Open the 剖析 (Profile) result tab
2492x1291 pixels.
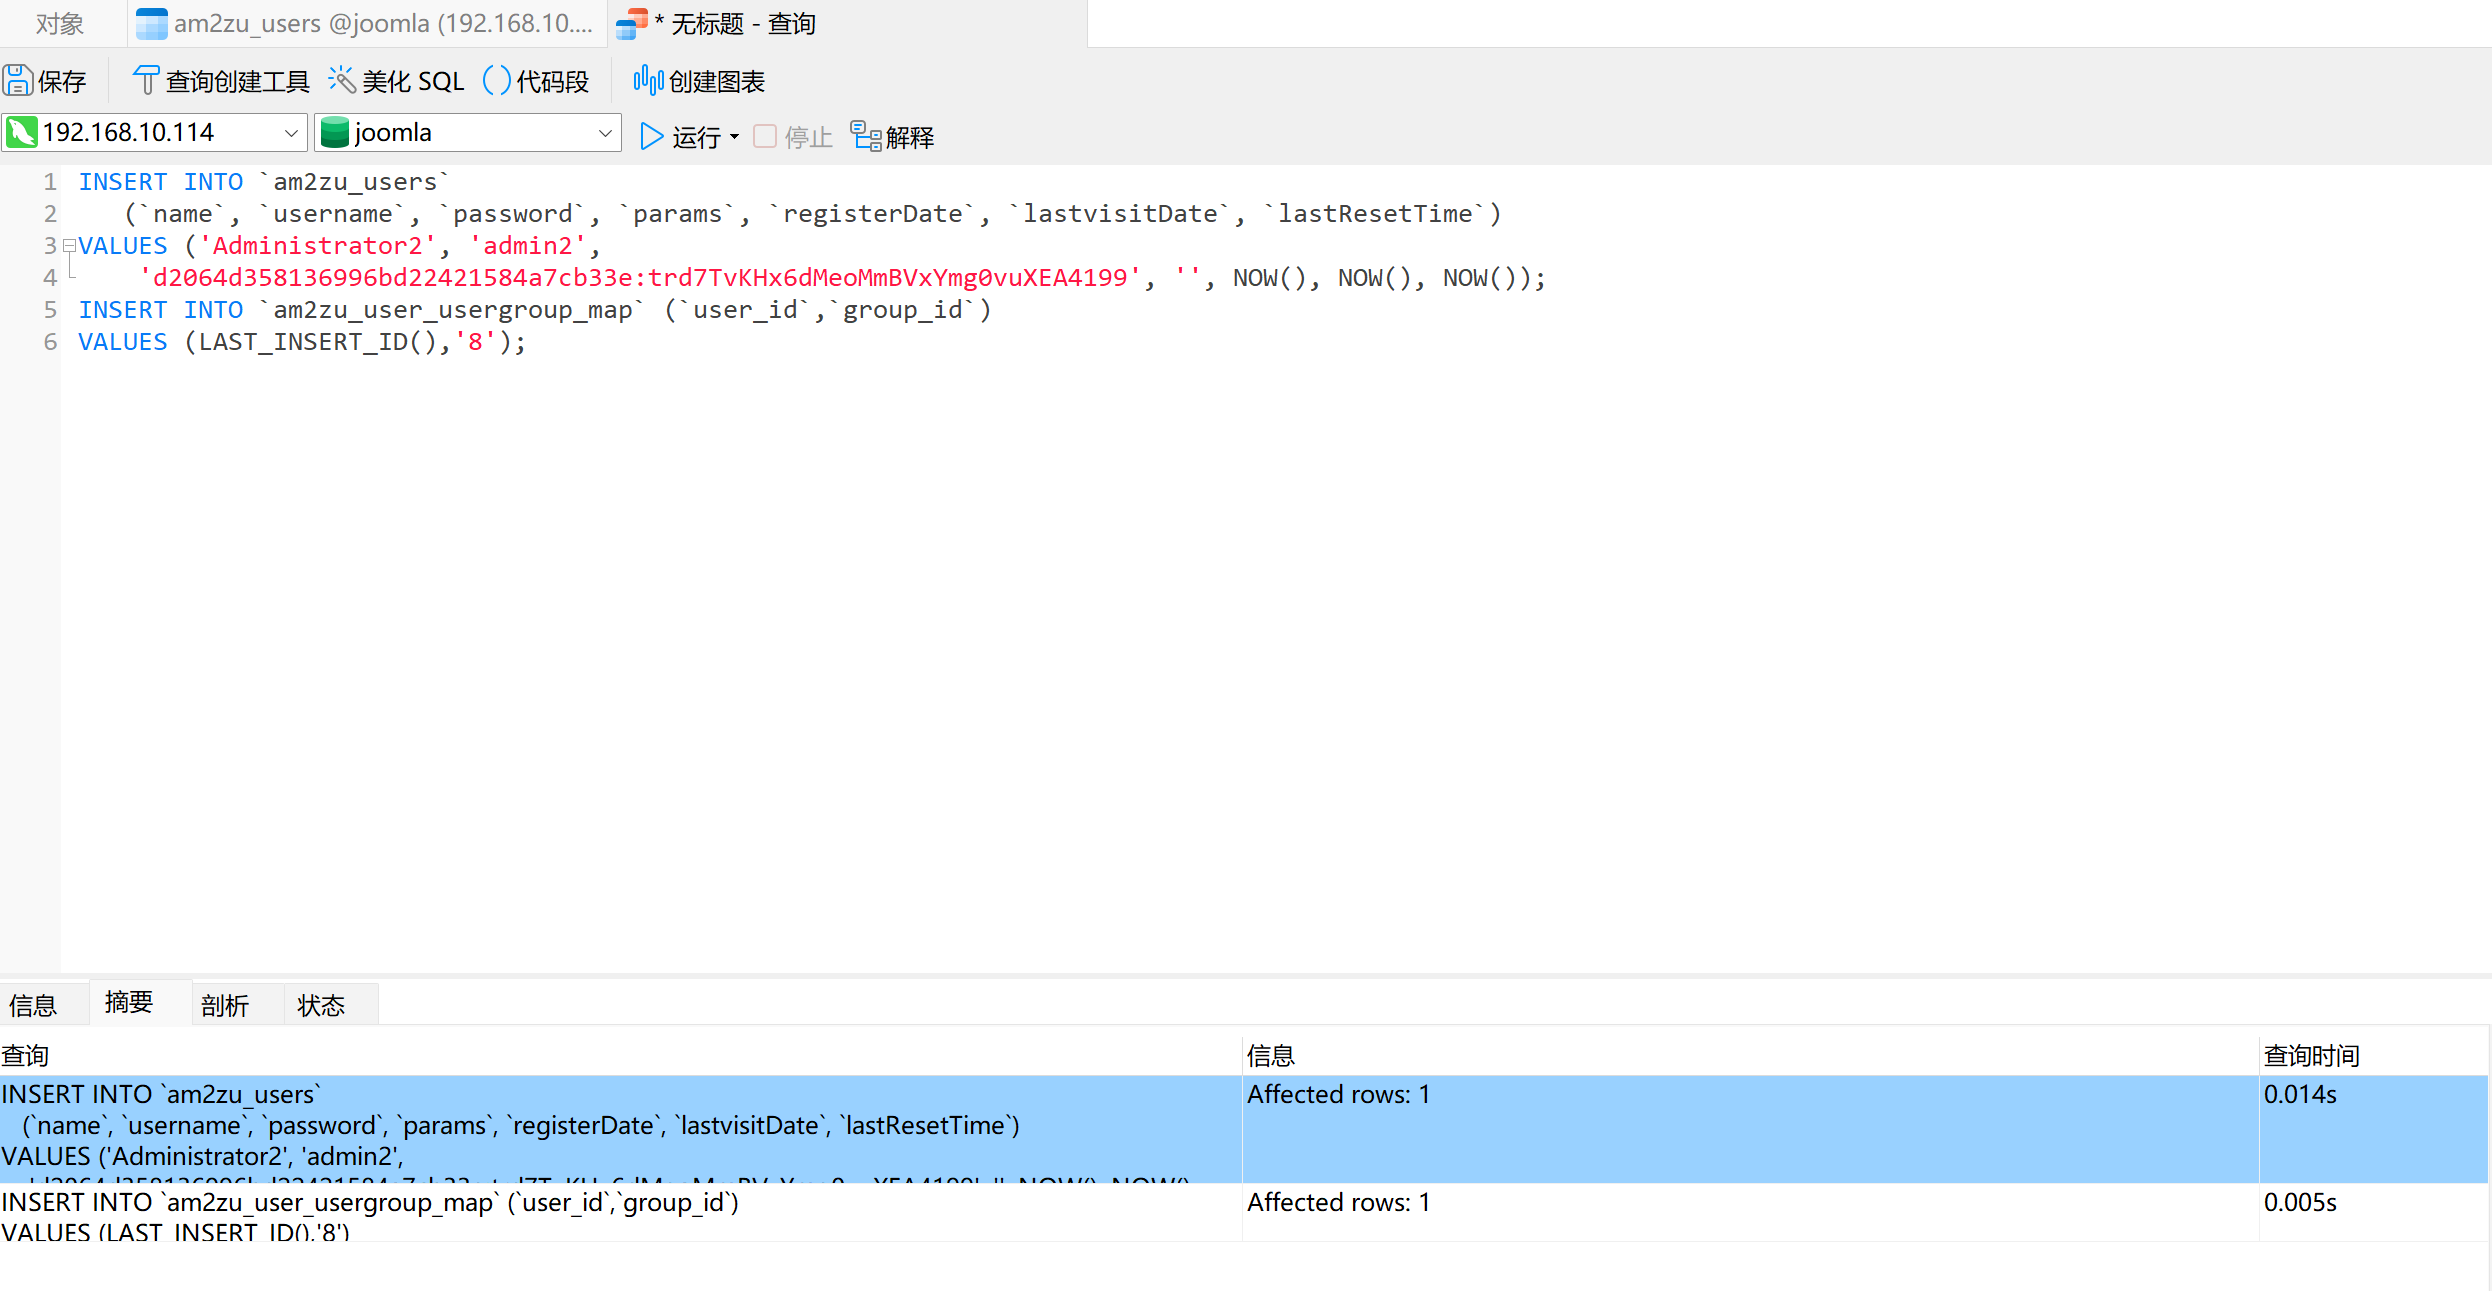point(225,1005)
